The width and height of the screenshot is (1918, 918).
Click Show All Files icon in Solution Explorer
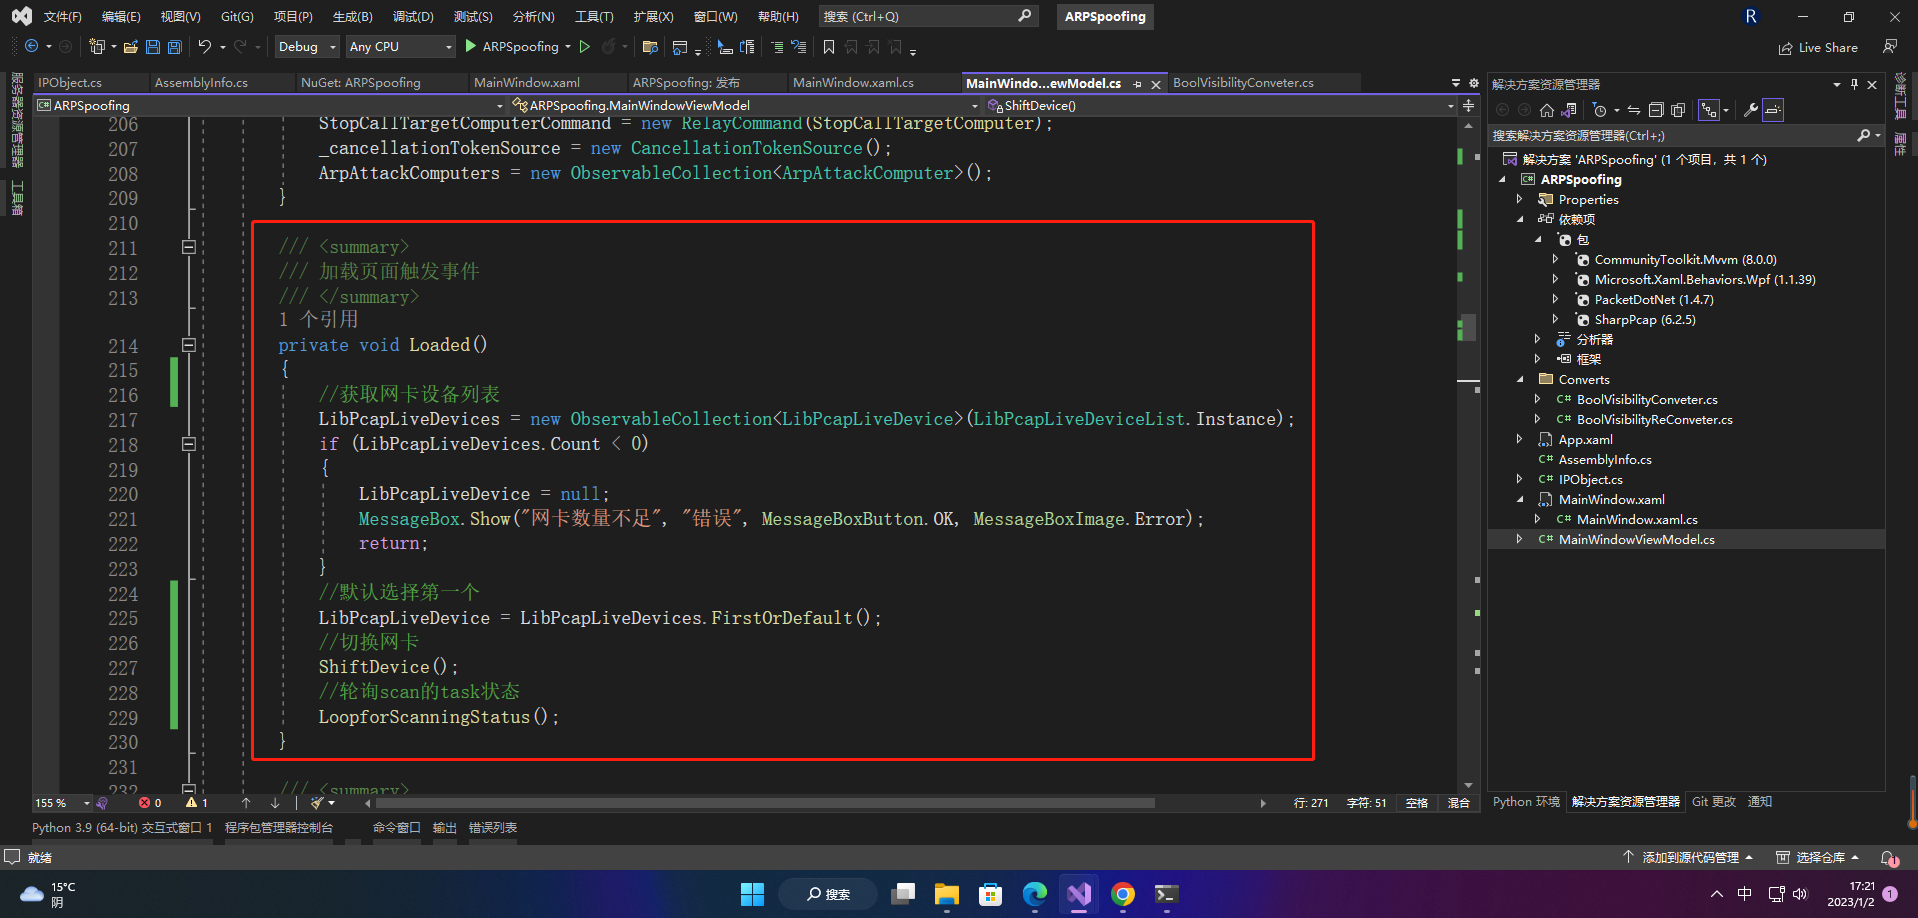(x=1678, y=110)
